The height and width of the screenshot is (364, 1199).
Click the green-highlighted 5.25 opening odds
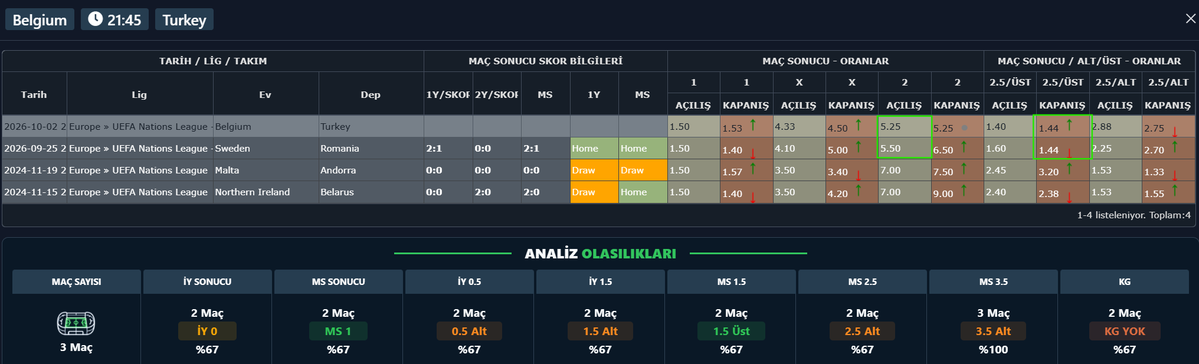905,126
